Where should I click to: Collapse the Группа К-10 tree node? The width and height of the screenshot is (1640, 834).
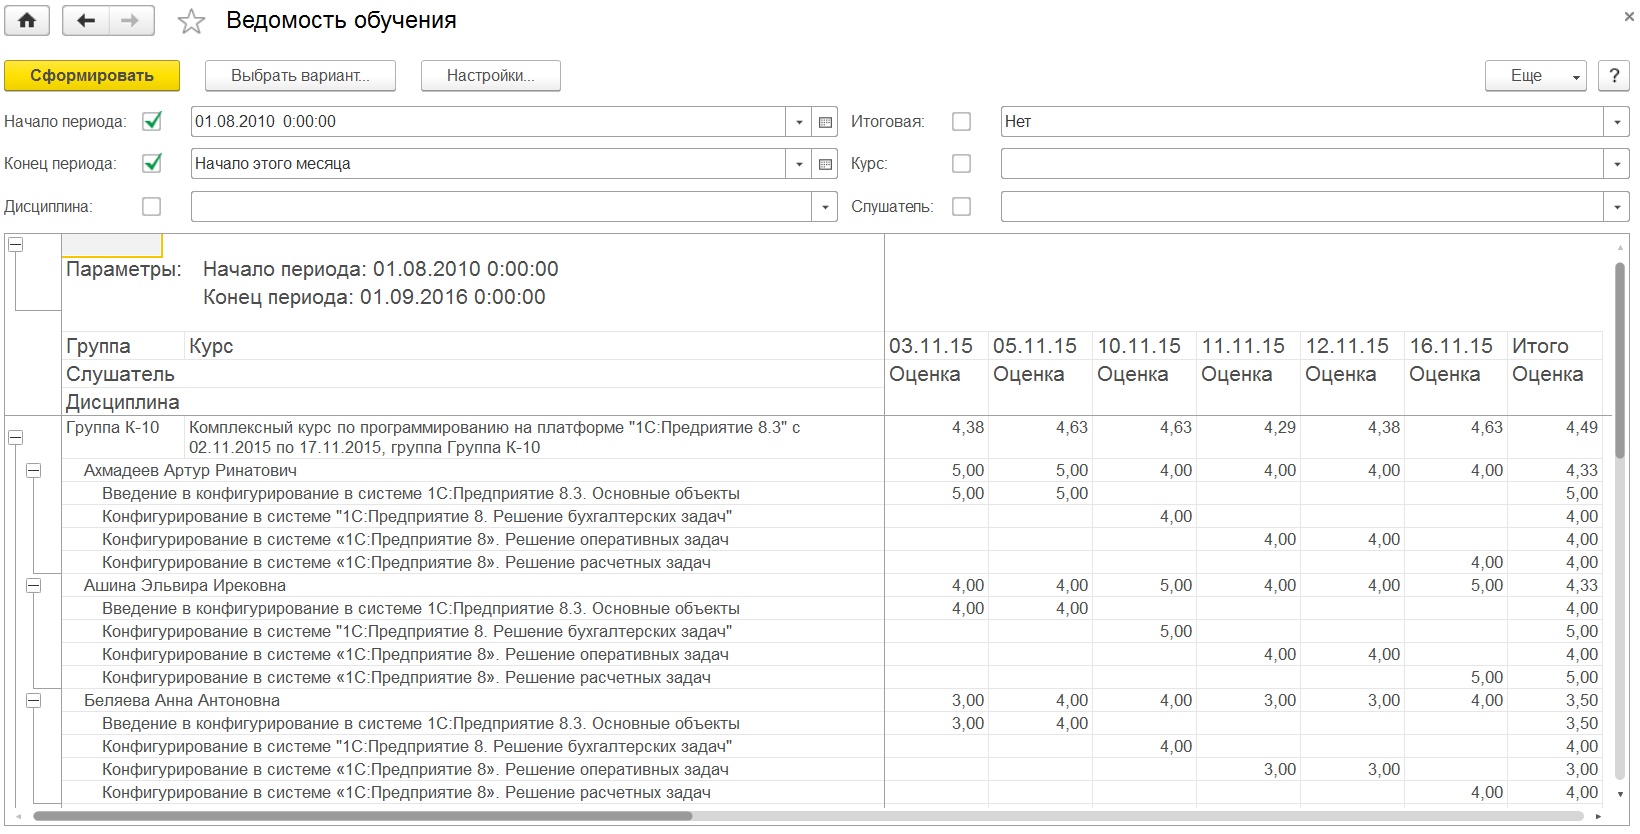click(x=15, y=437)
